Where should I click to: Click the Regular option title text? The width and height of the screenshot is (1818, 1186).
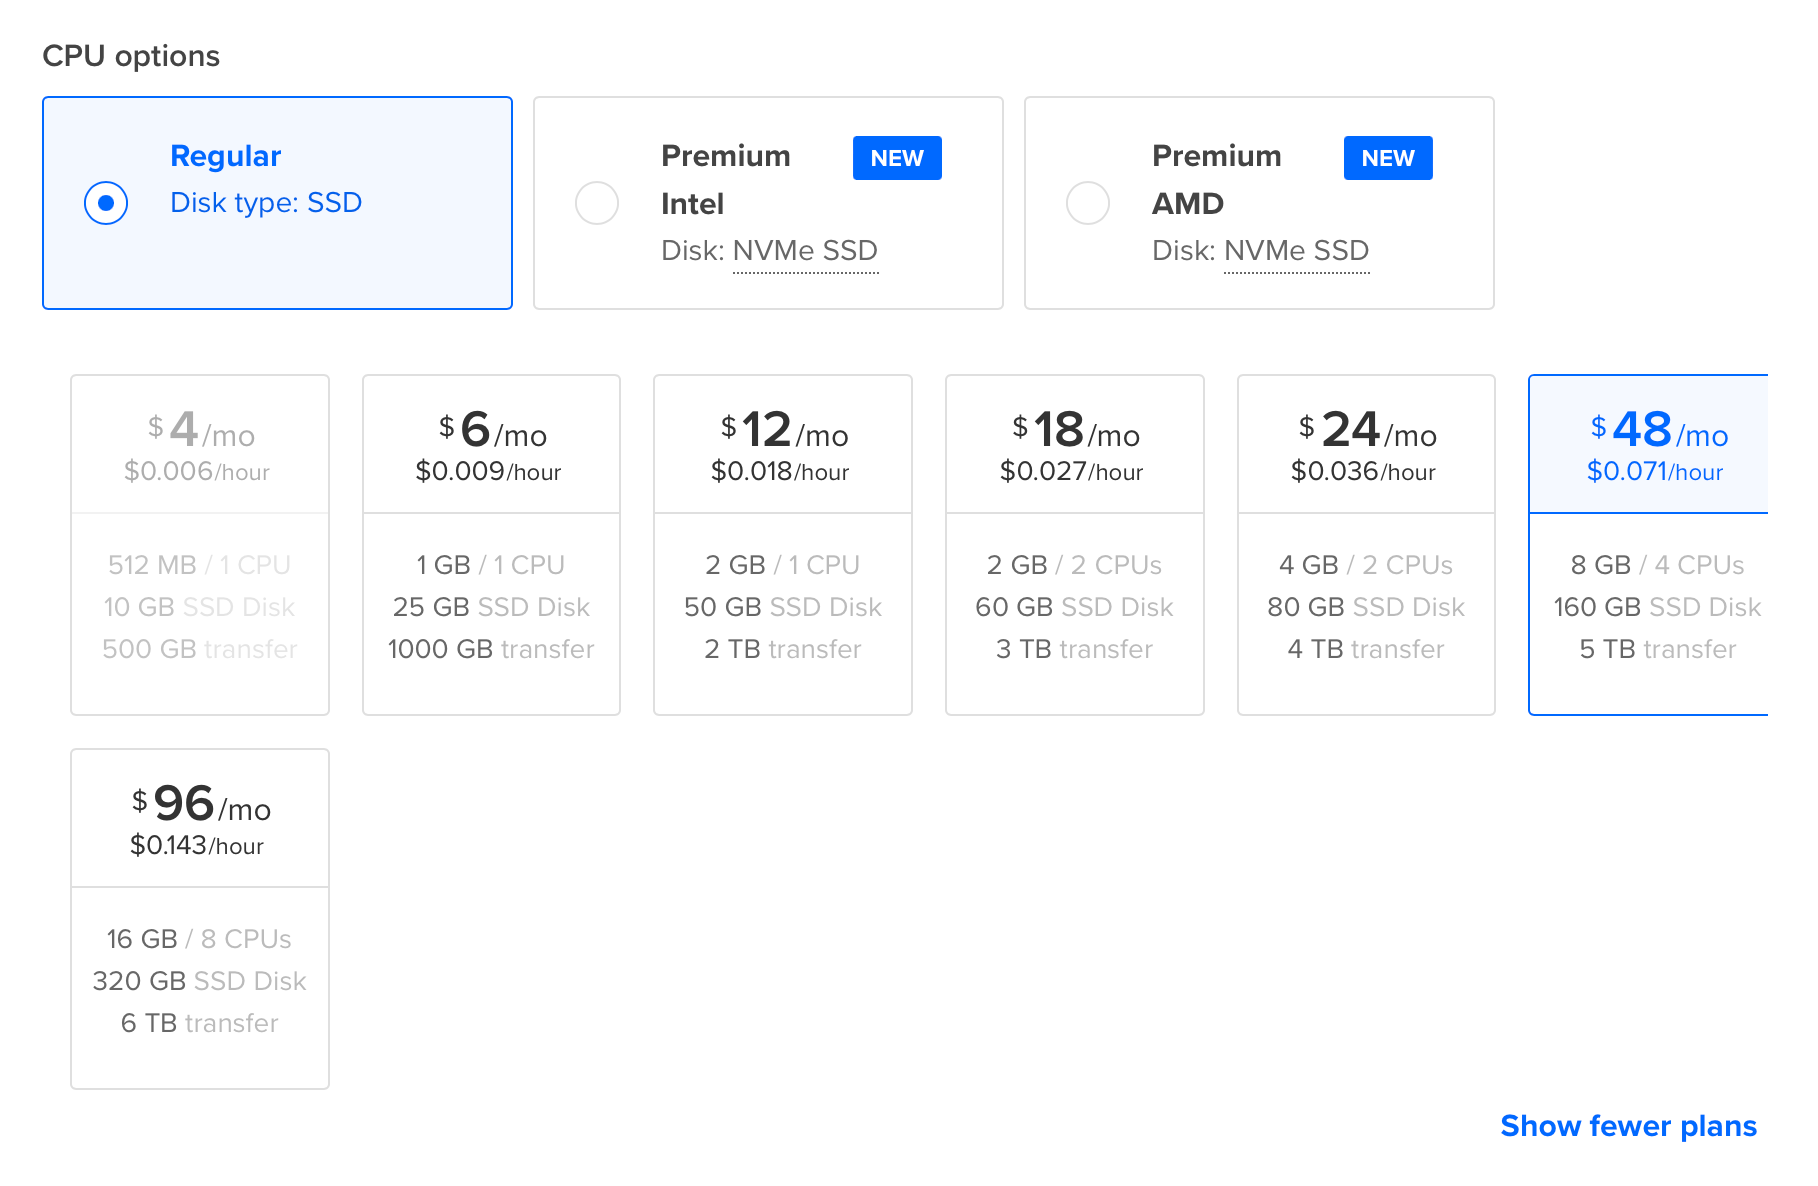pyautogui.click(x=226, y=156)
